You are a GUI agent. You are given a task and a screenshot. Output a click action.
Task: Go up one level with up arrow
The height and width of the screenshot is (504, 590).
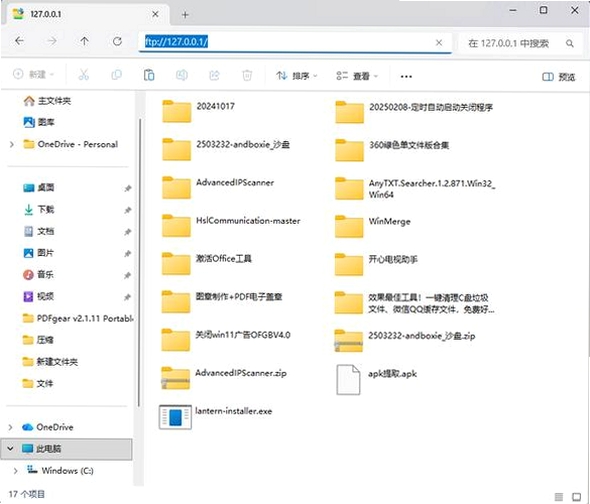point(85,41)
